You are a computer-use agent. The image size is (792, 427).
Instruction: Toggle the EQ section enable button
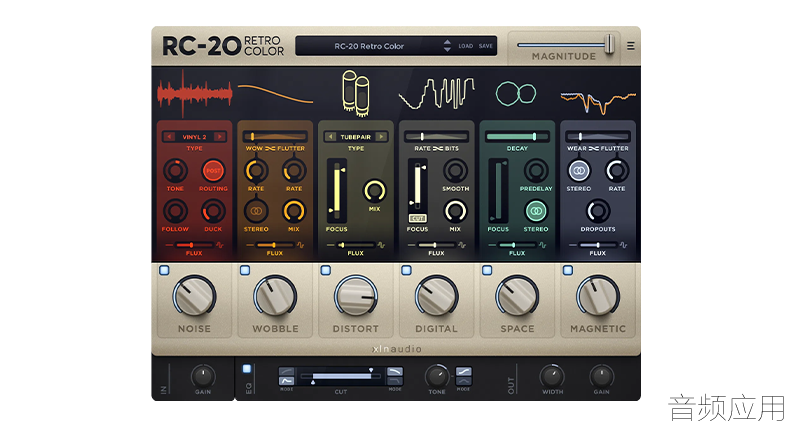coord(247,369)
